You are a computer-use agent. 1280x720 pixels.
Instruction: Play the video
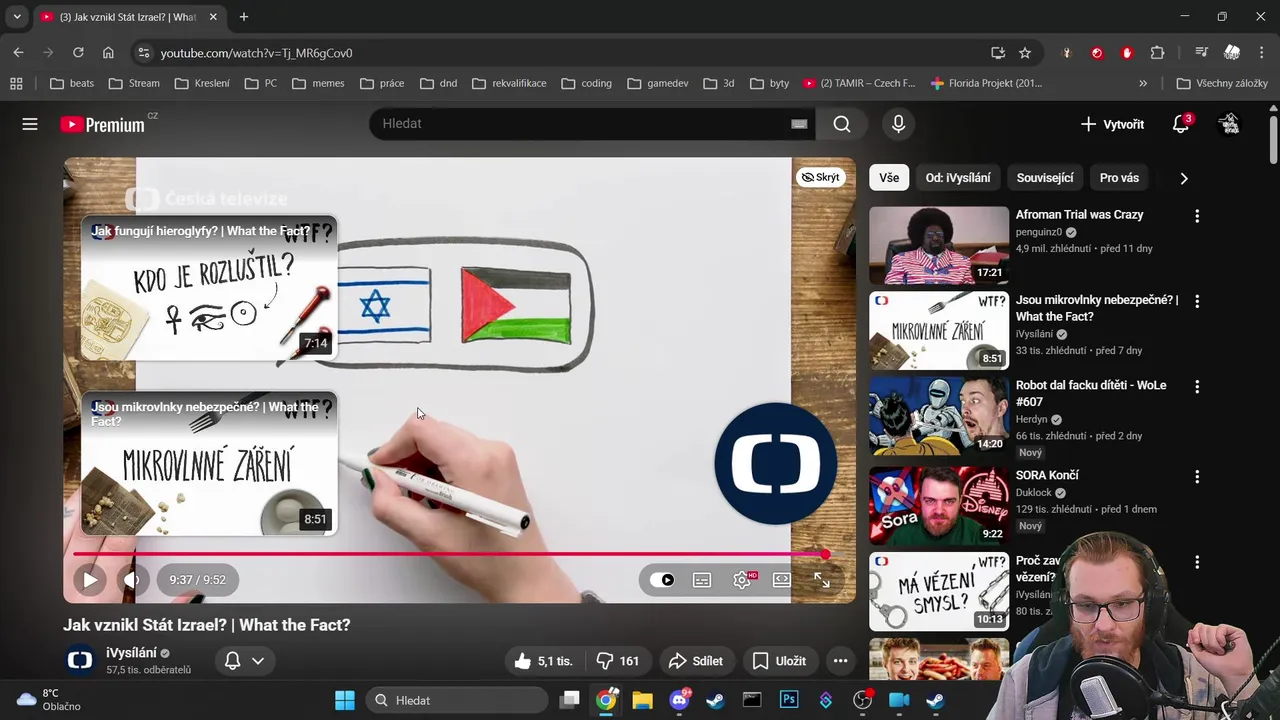coord(90,580)
